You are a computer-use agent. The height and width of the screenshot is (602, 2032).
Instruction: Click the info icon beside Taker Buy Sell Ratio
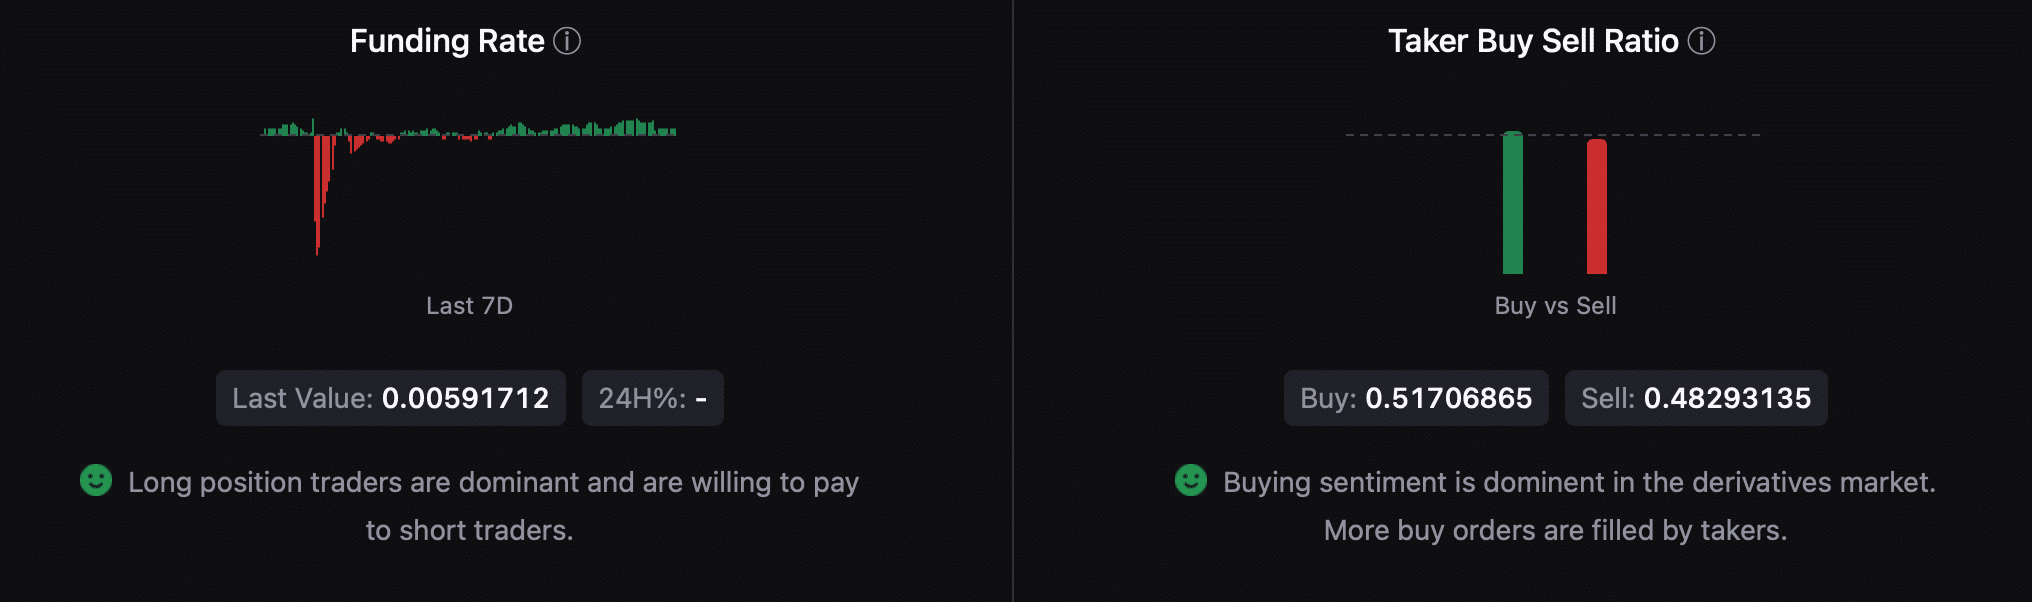(1701, 41)
